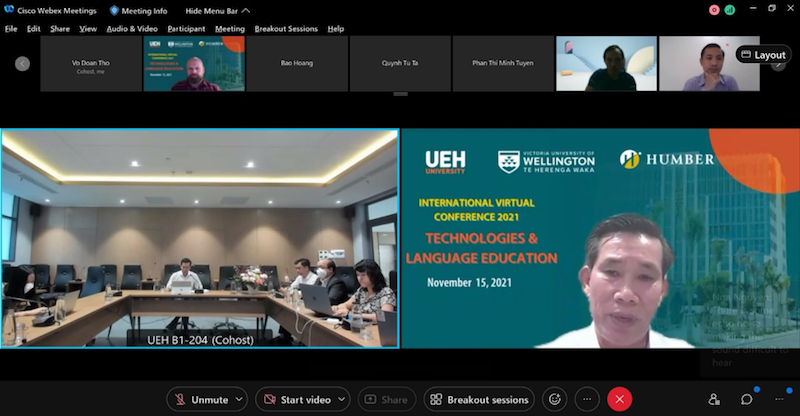Select thumbnail of man with stairs background

[606, 64]
